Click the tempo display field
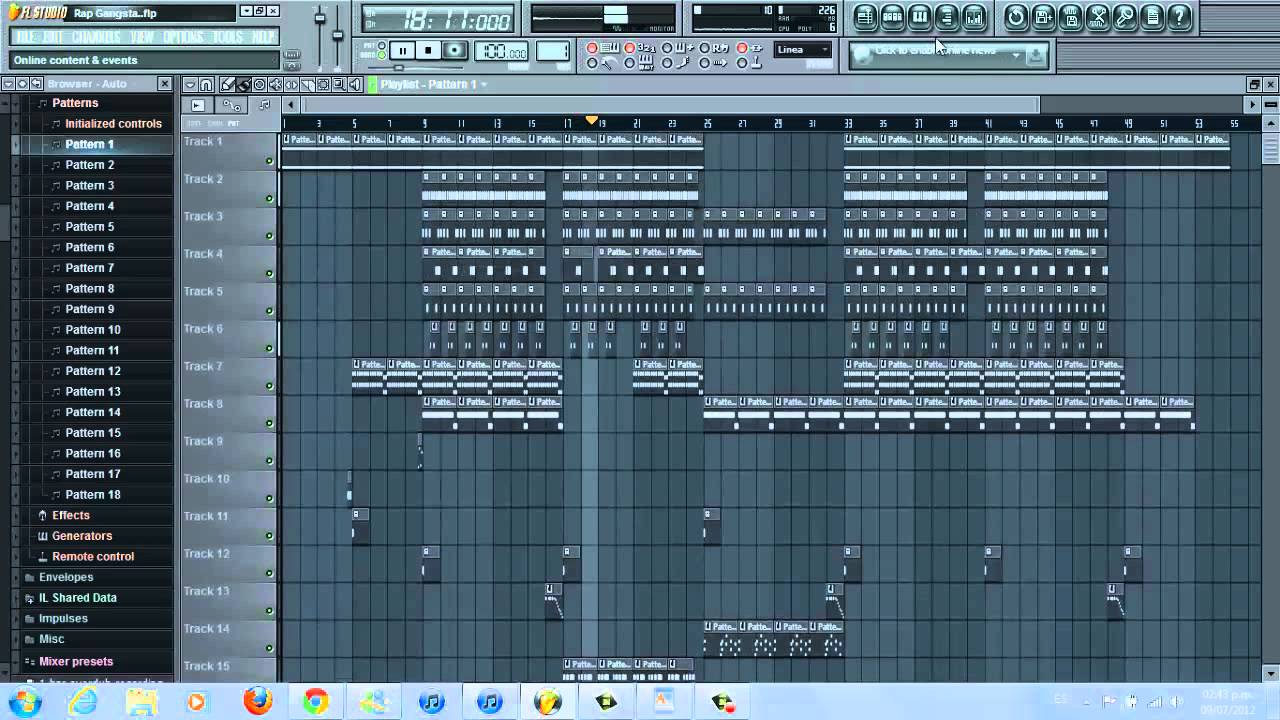The width and height of the screenshot is (1280, 720). 503,51
